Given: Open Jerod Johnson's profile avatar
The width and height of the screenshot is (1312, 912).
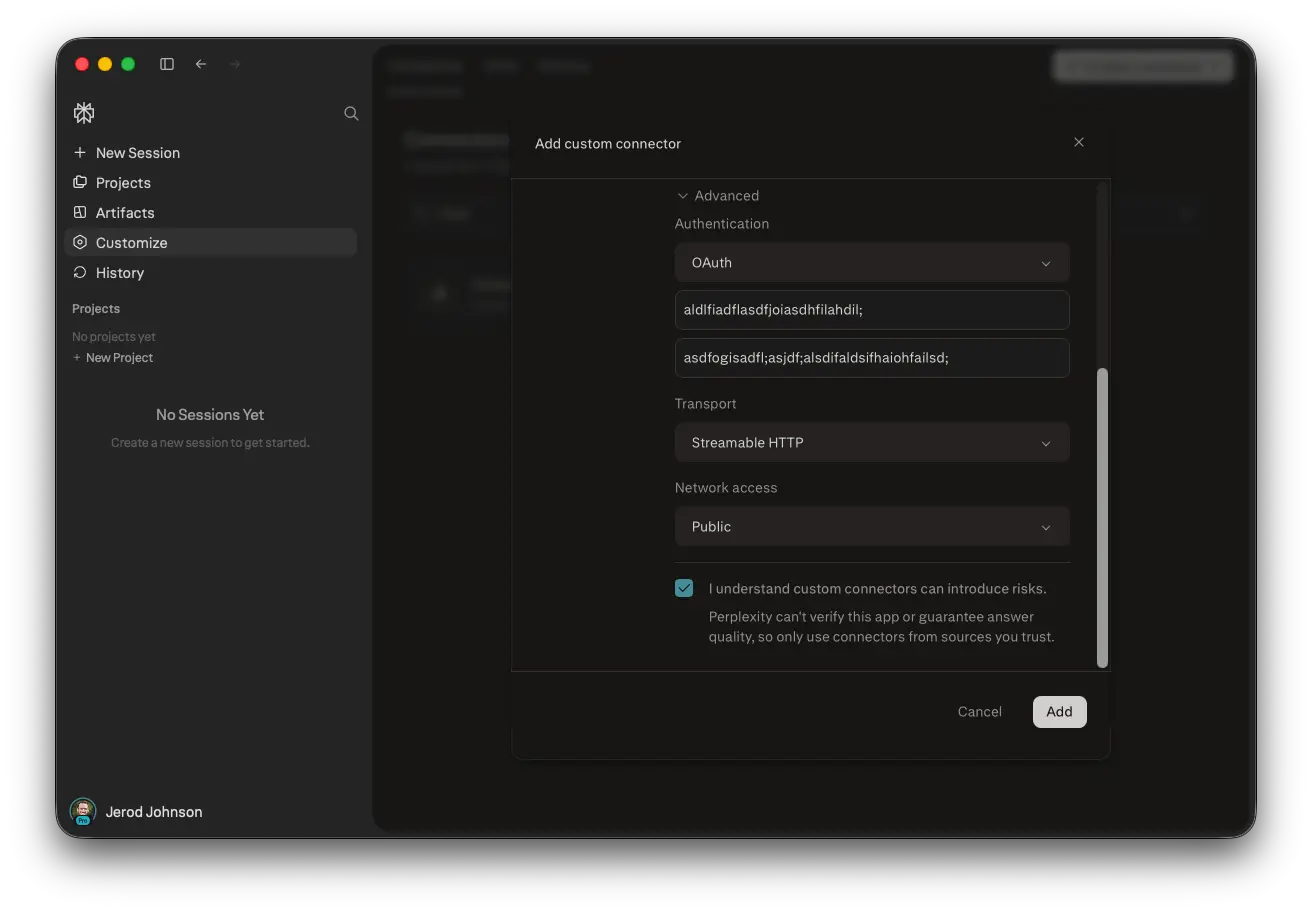Looking at the screenshot, I should coord(82,811).
